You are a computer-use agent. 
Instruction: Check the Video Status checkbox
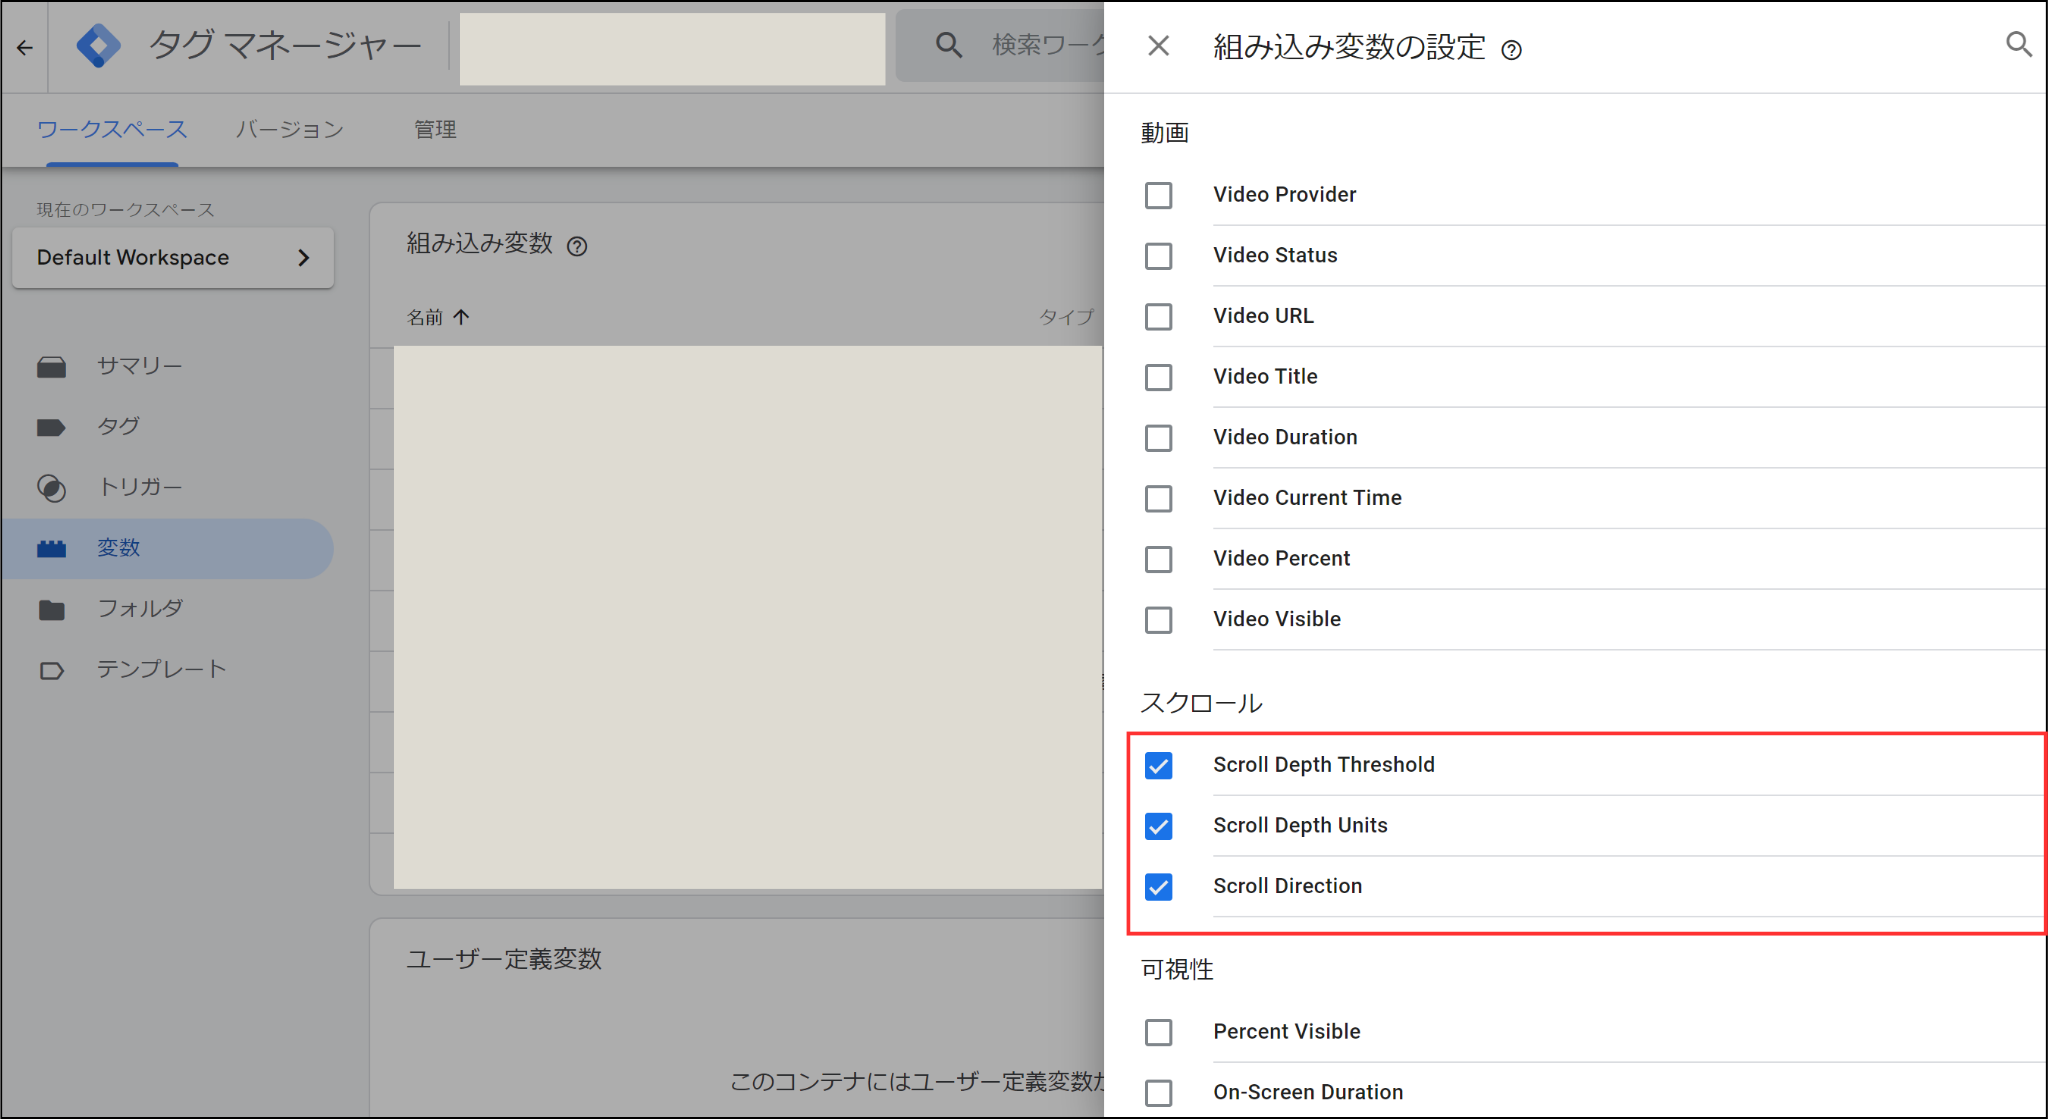tap(1158, 256)
